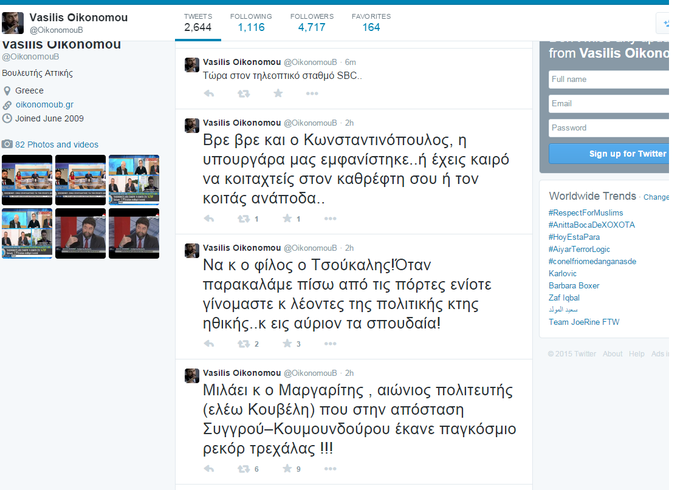This screenshot has width=700, height=490.
Task: Retweet the Τσούκαλης tweet
Action: (x=243, y=344)
